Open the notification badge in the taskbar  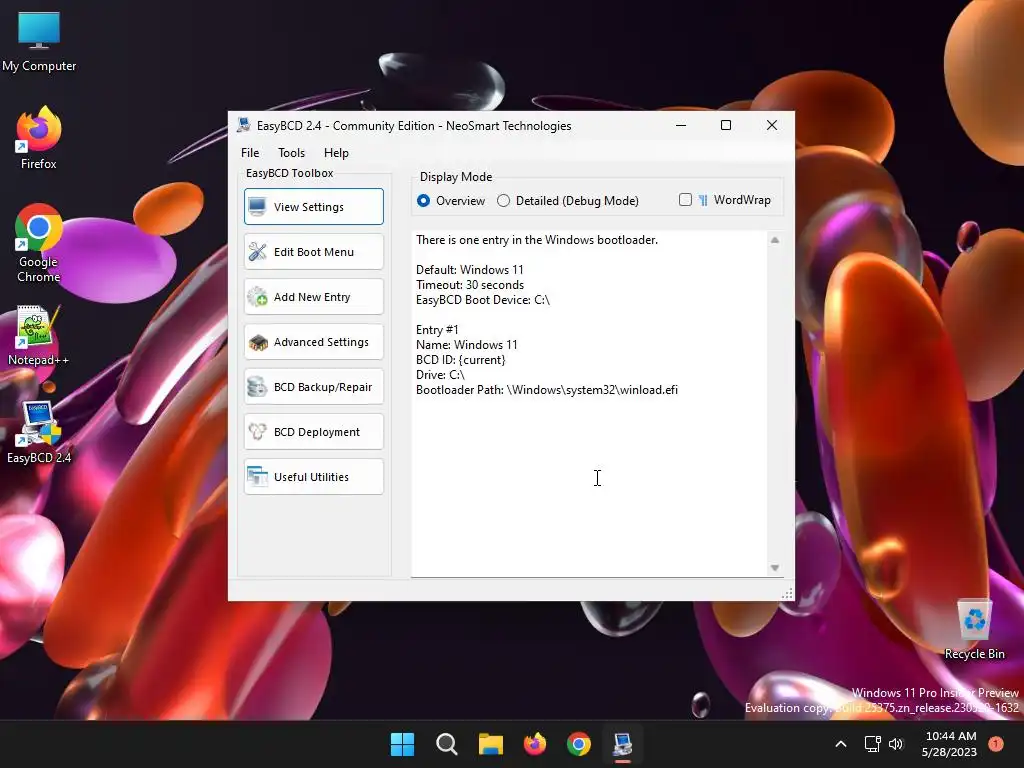point(996,744)
